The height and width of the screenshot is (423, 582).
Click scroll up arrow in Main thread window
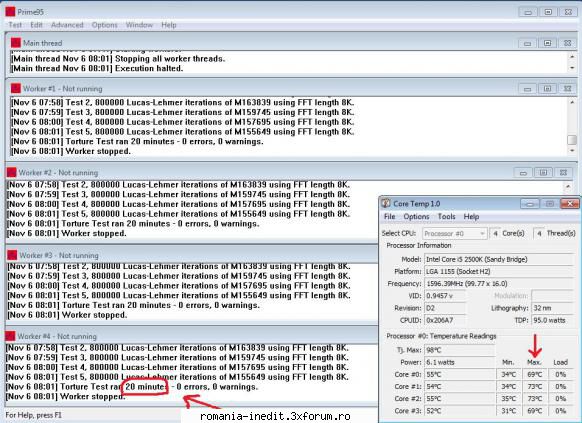click(572, 56)
